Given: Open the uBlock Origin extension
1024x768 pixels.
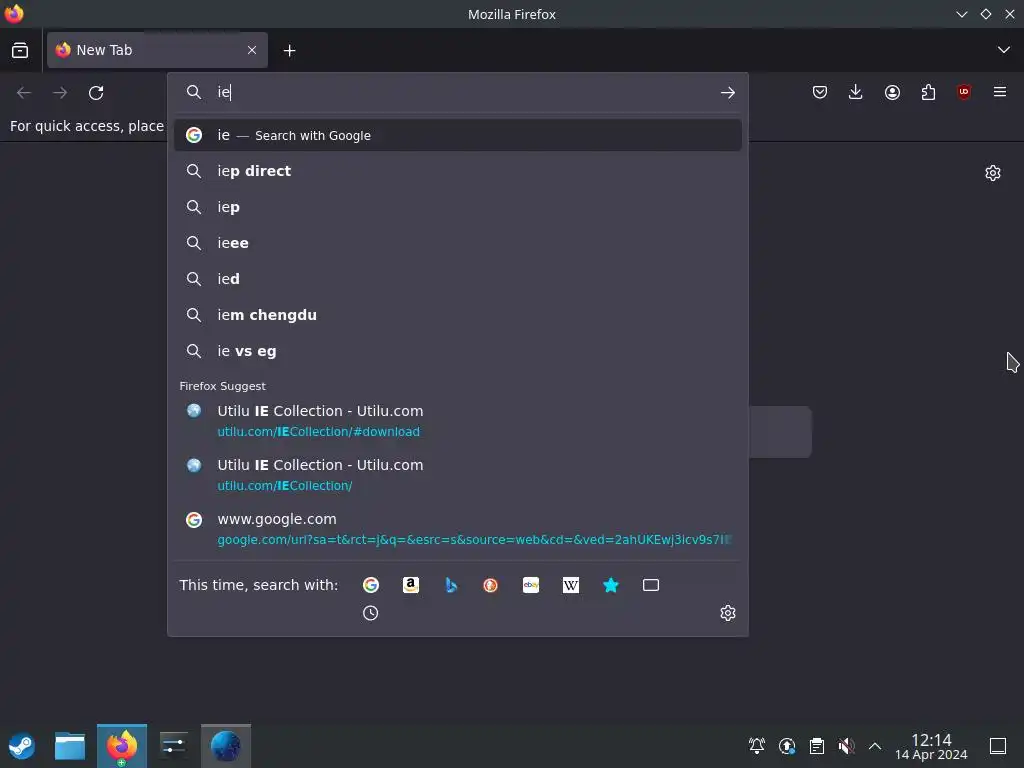Looking at the screenshot, I should point(964,92).
